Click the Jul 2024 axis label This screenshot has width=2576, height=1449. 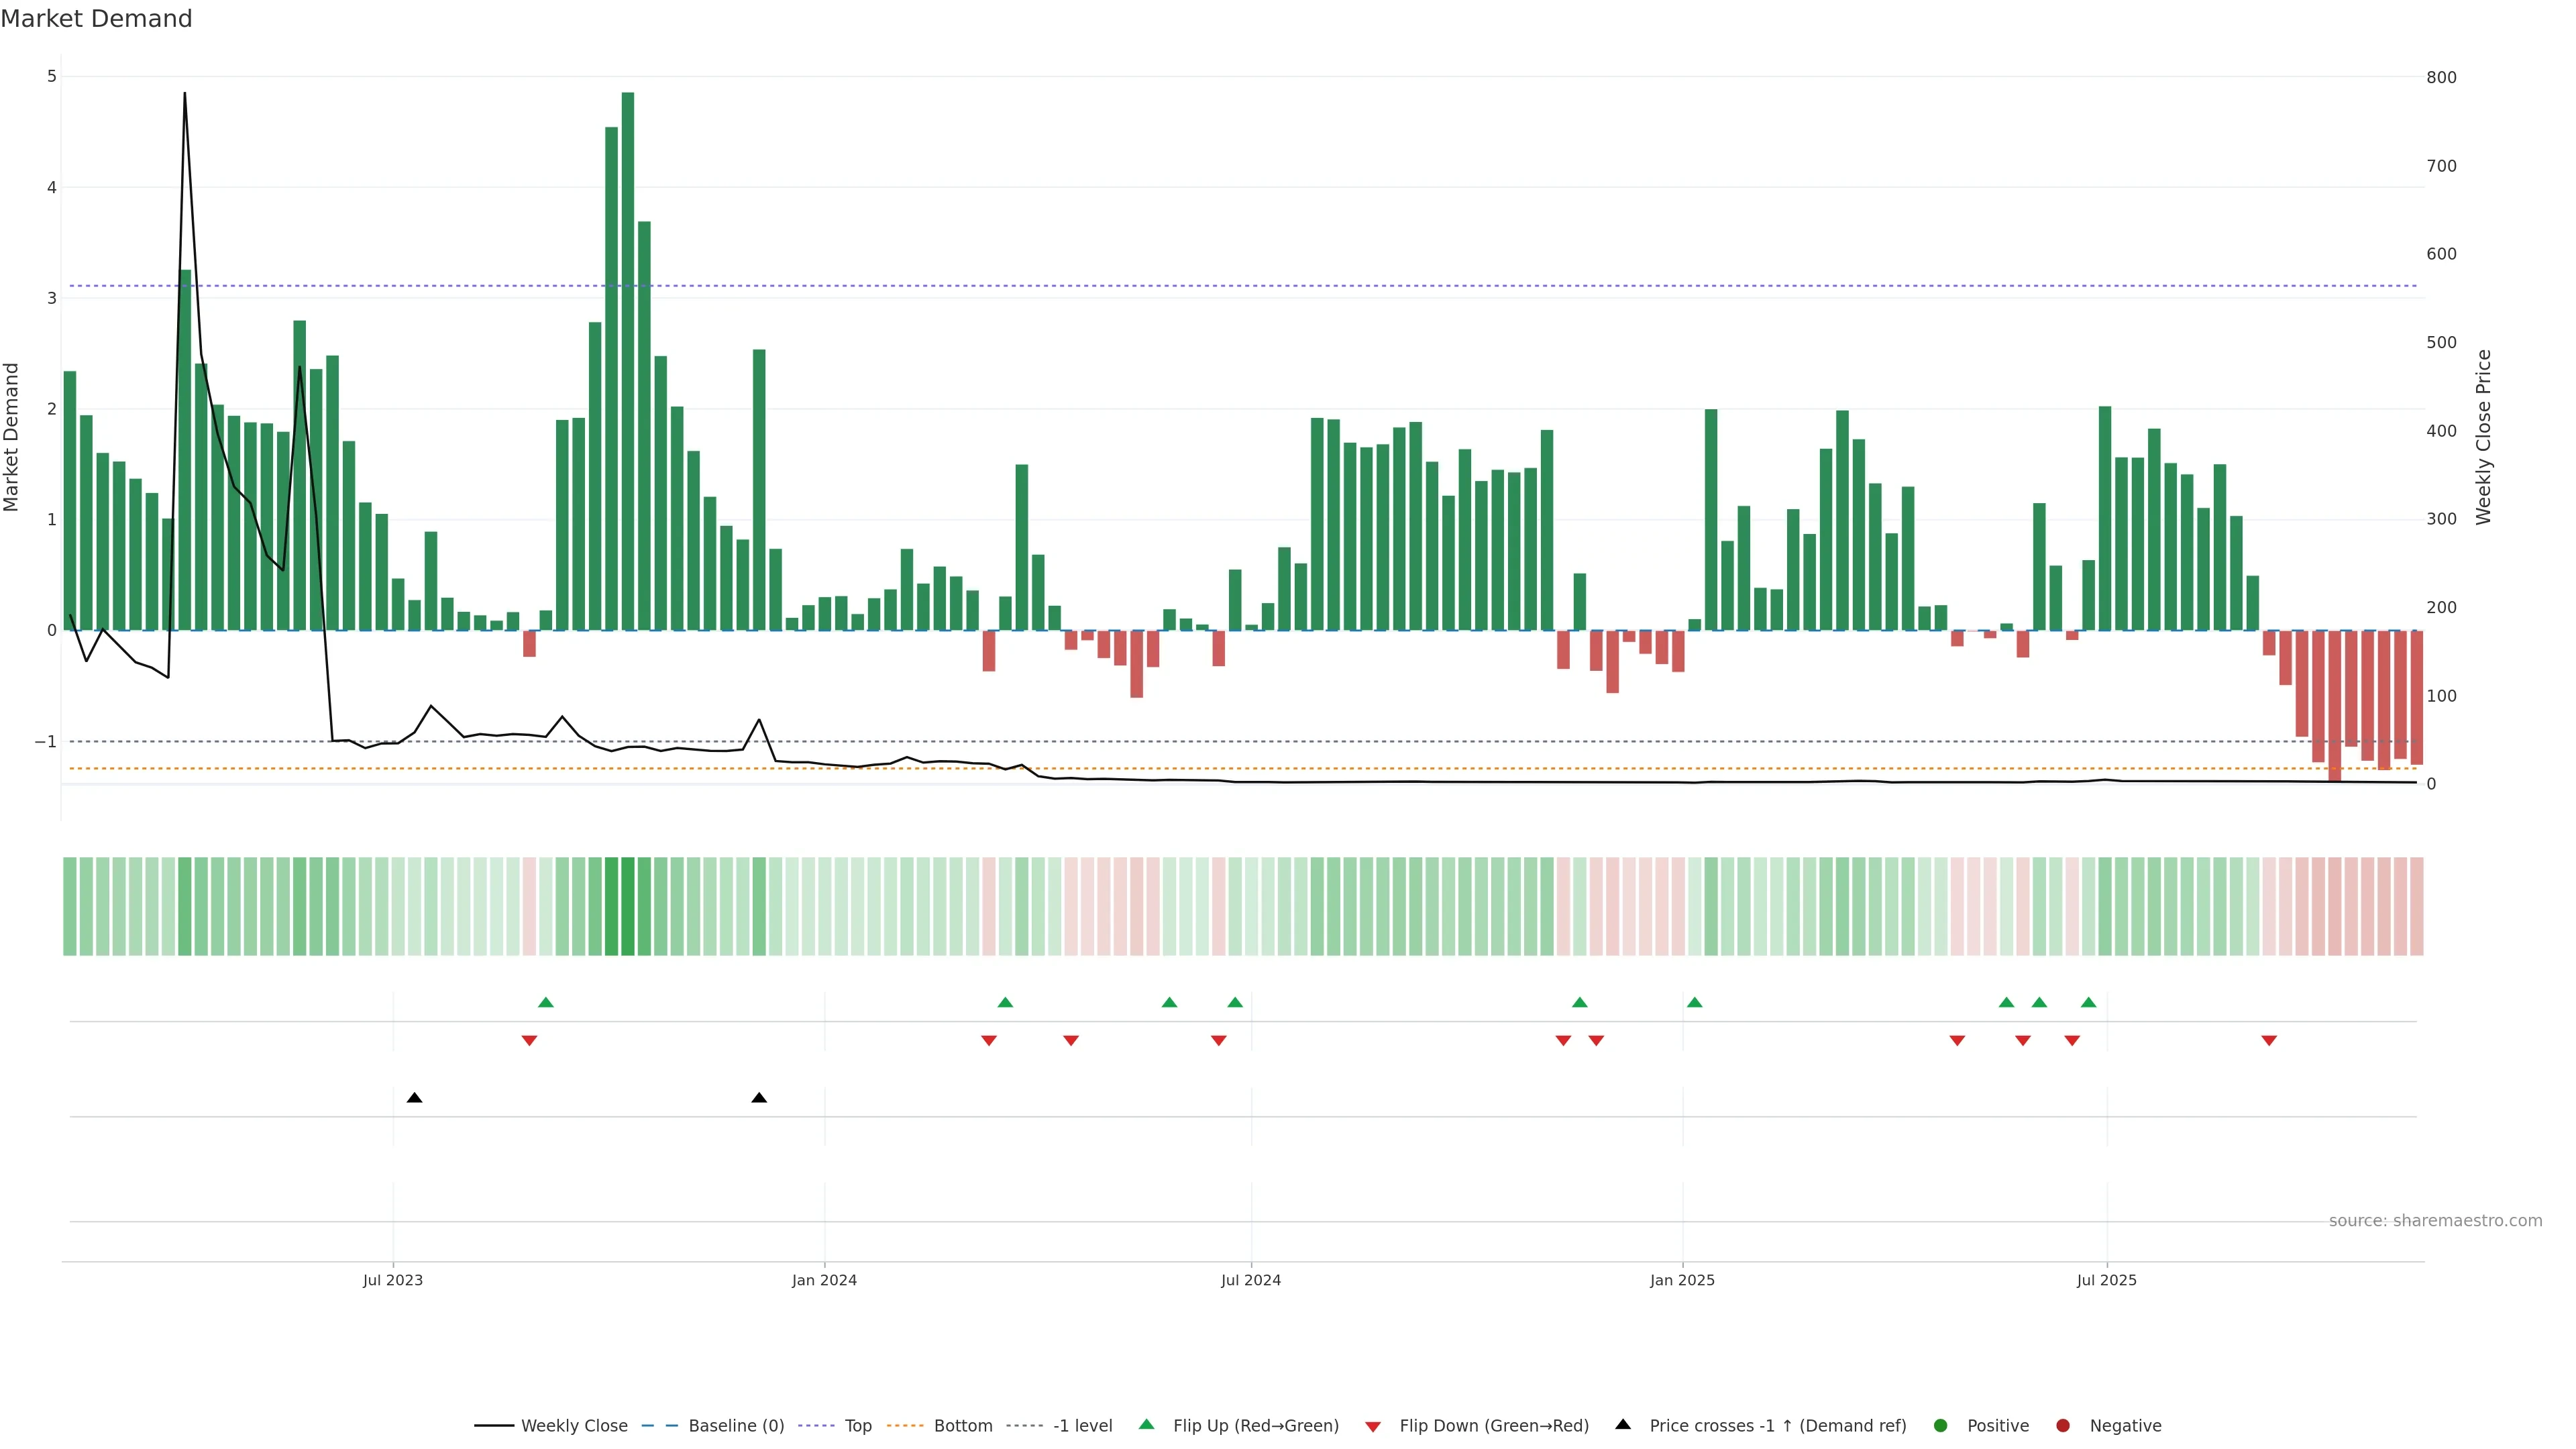pos(1250,1280)
